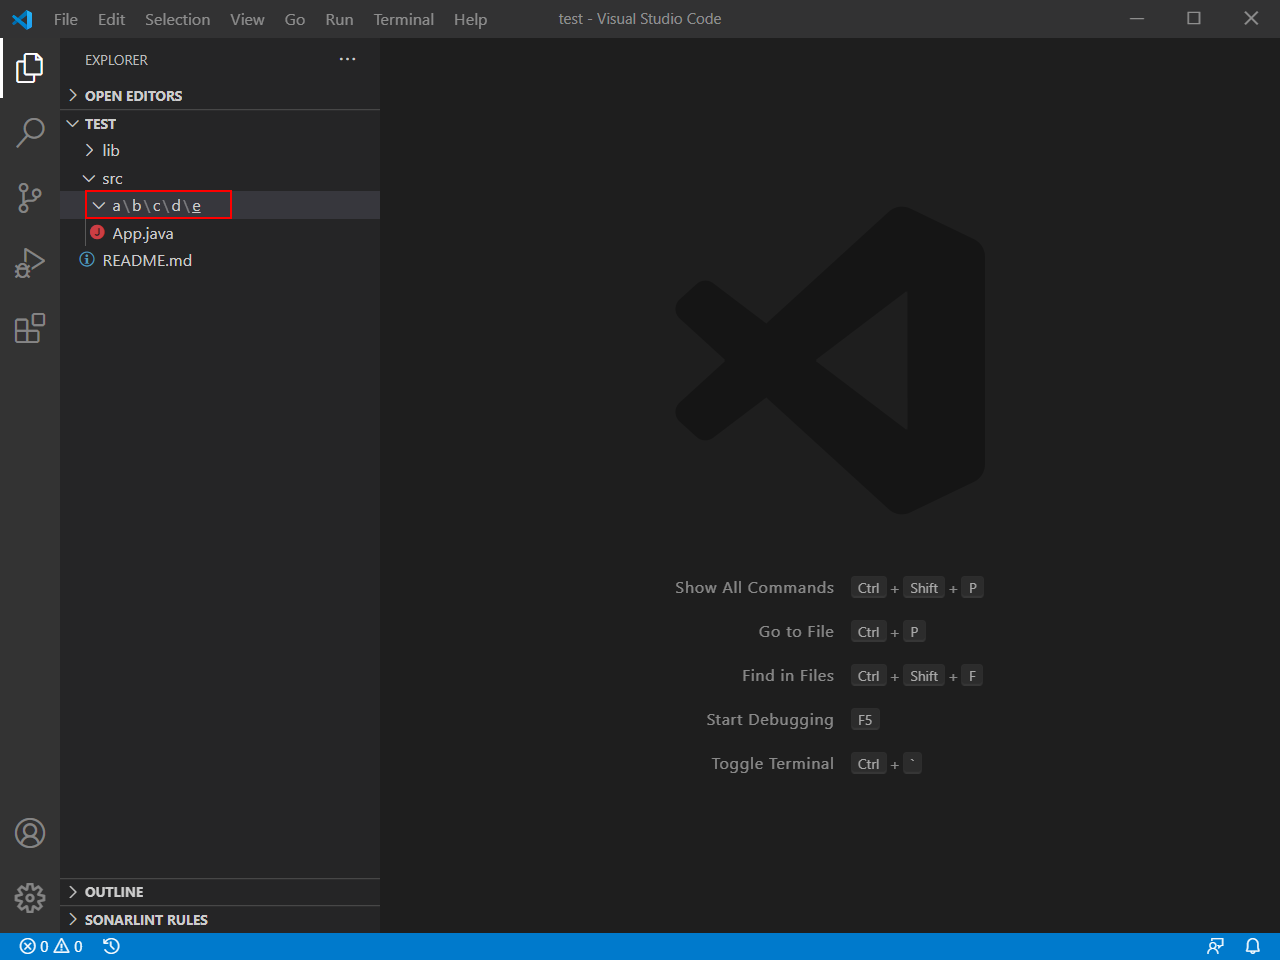The height and width of the screenshot is (960, 1280).
Task: Open the Explorer view in activity bar
Action: point(30,68)
